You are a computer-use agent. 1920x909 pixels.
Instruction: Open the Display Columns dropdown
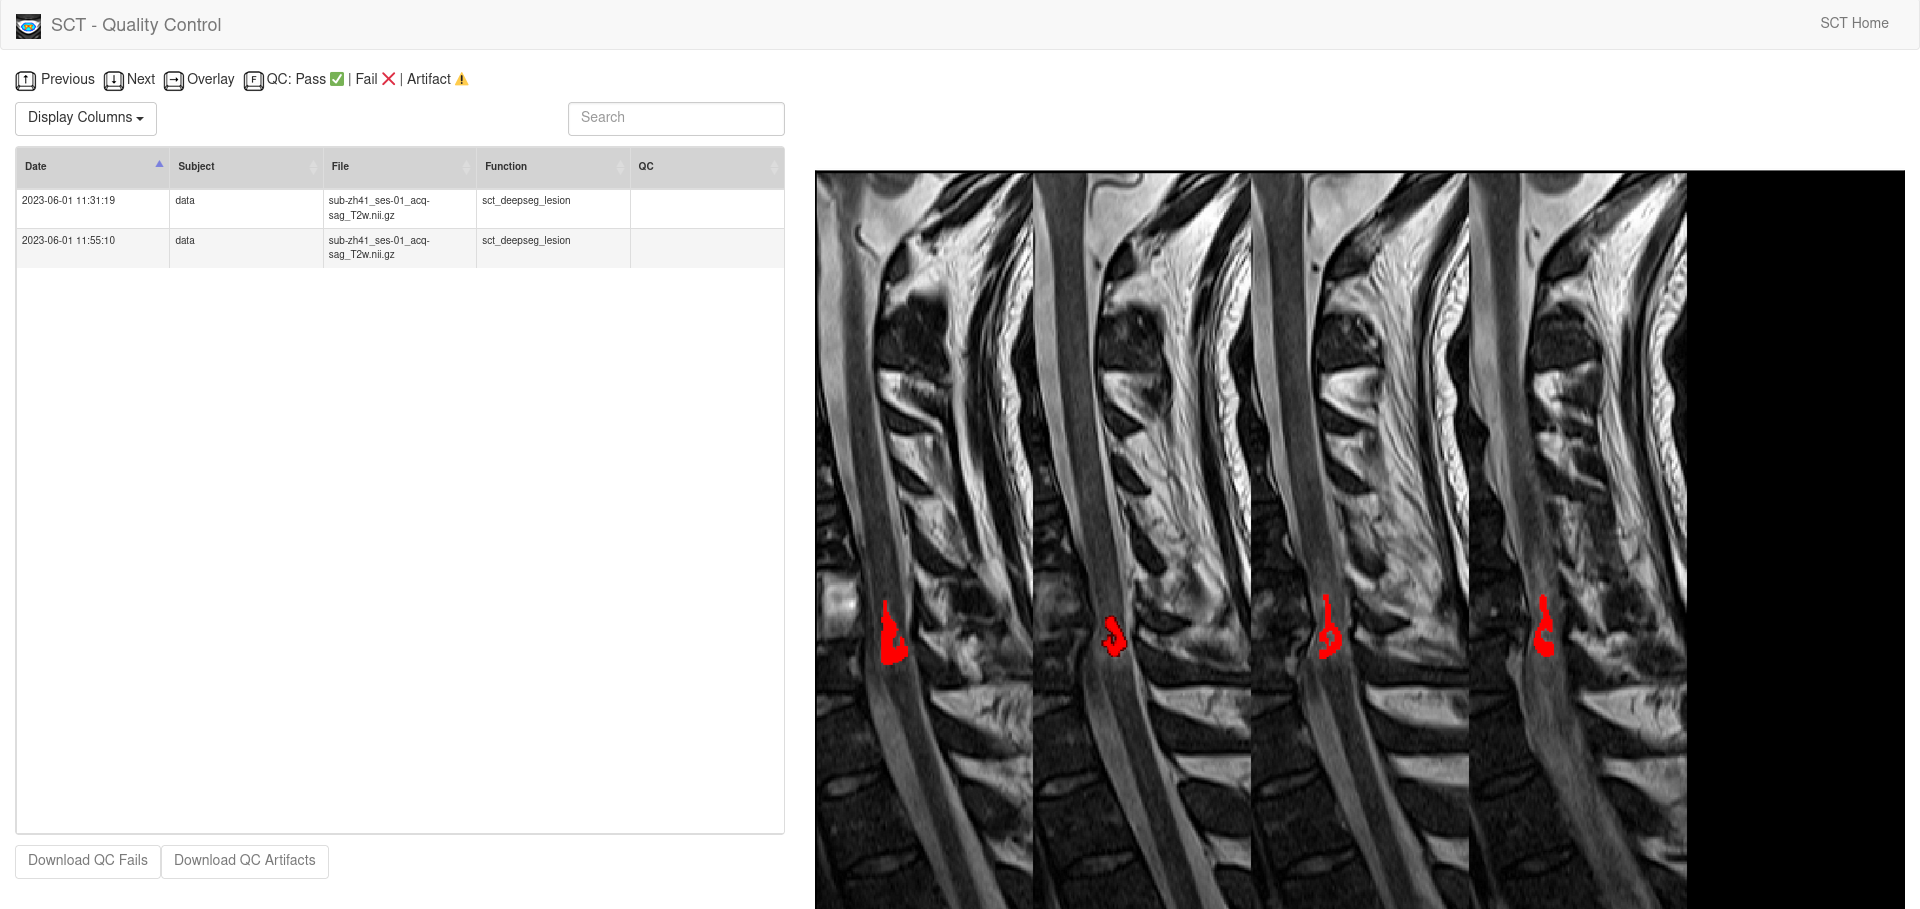click(85, 118)
